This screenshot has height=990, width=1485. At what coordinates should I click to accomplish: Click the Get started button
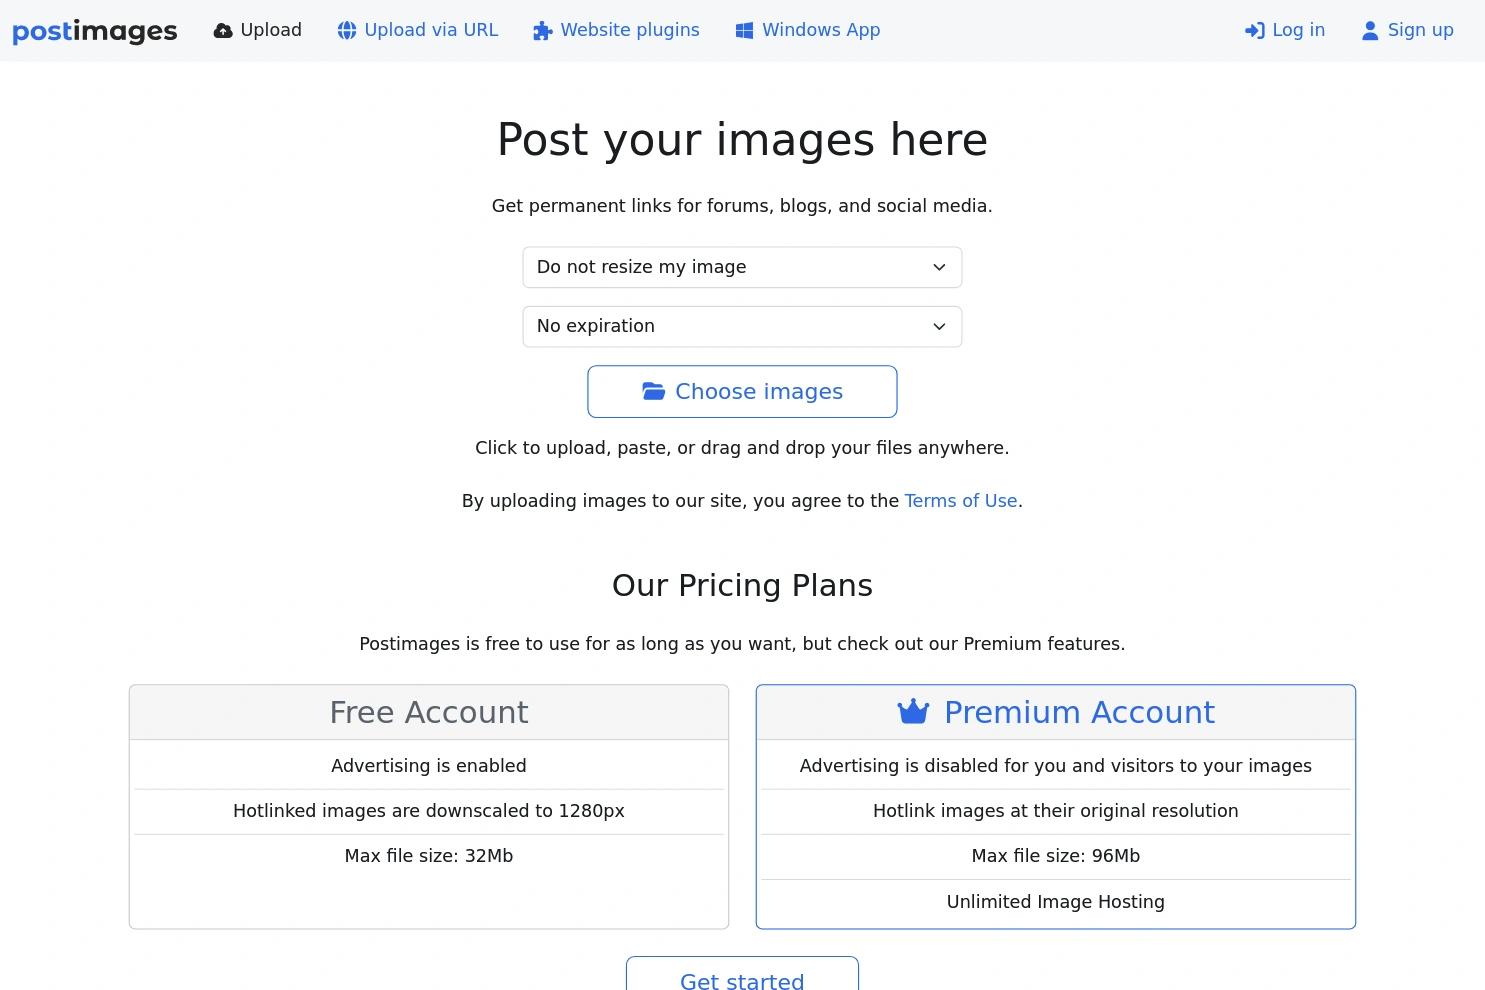(x=742, y=978)
